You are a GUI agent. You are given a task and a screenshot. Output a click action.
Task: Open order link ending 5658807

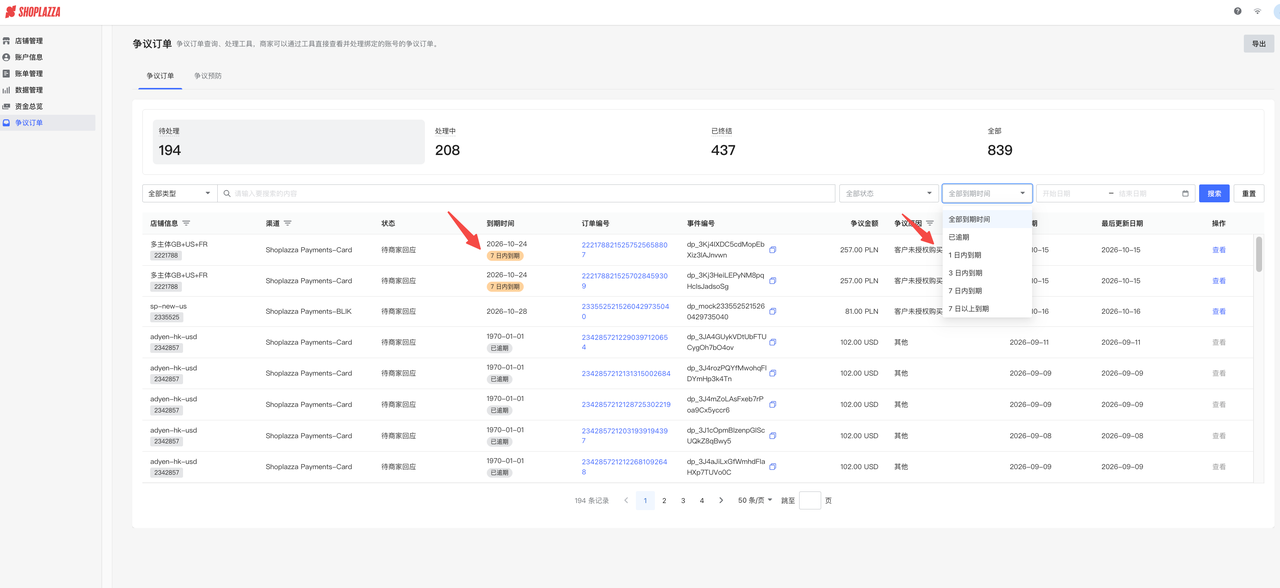625,250
